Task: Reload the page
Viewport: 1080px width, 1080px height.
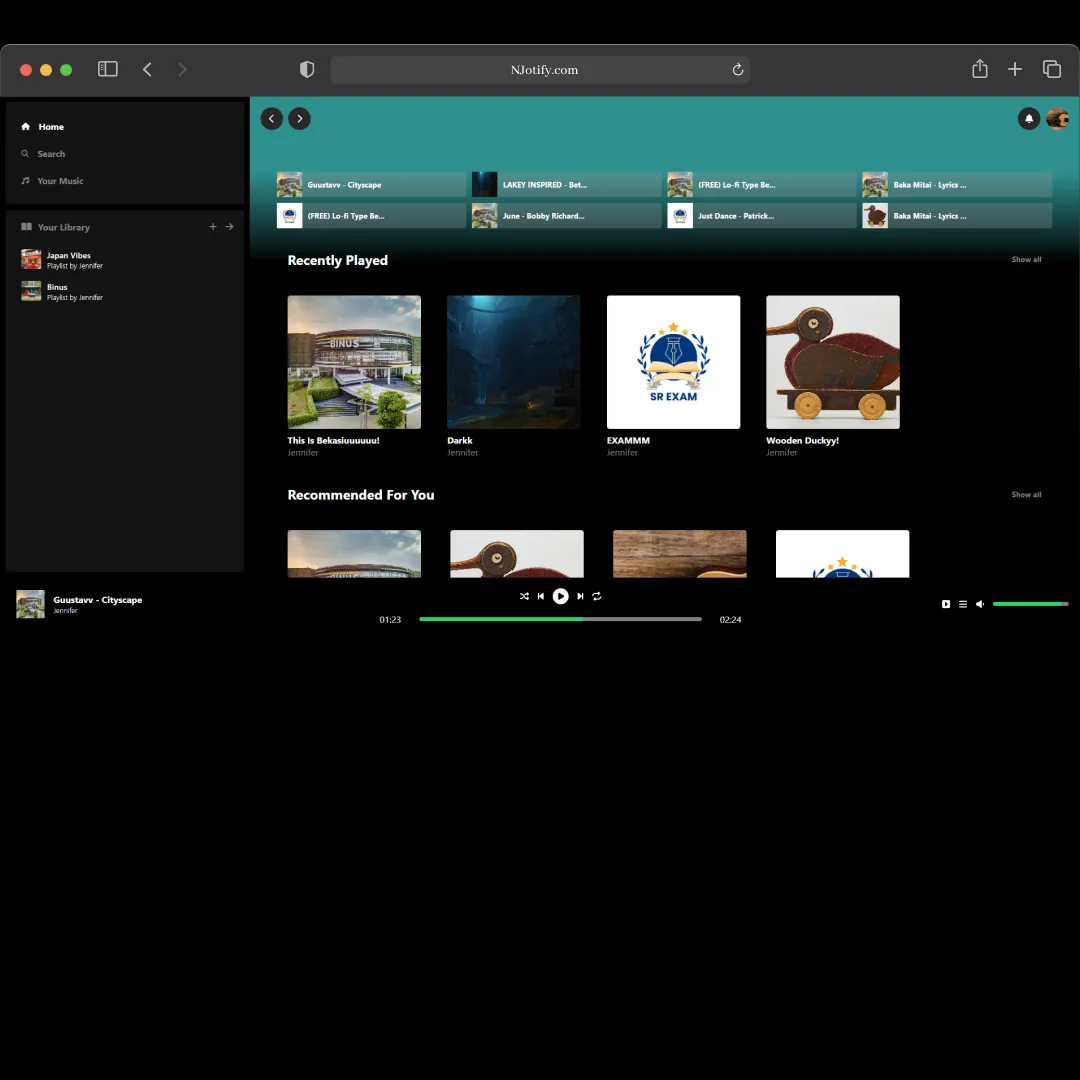Action: click(x=737, y=70)
